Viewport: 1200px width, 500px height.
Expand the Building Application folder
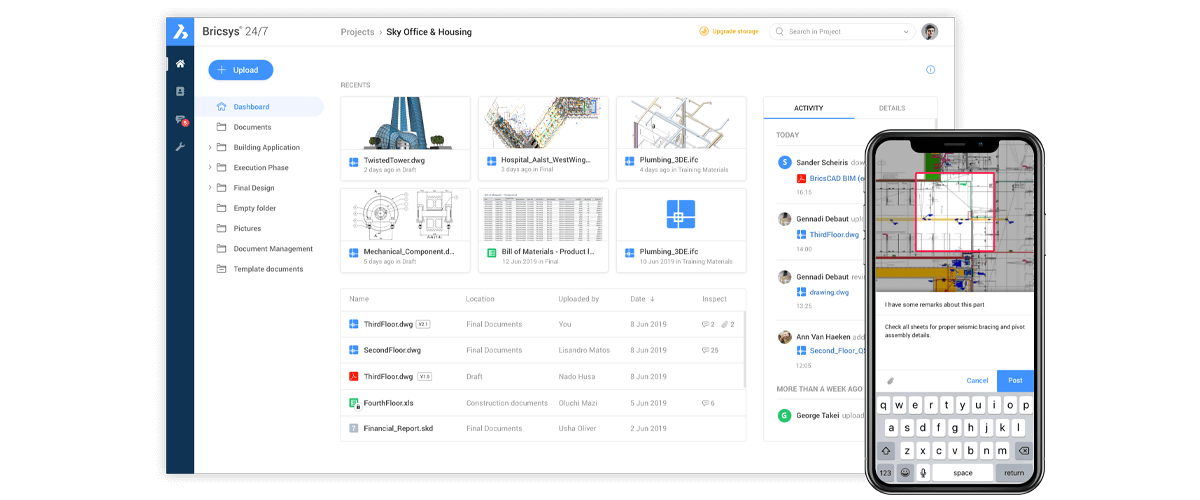[209, 148]
